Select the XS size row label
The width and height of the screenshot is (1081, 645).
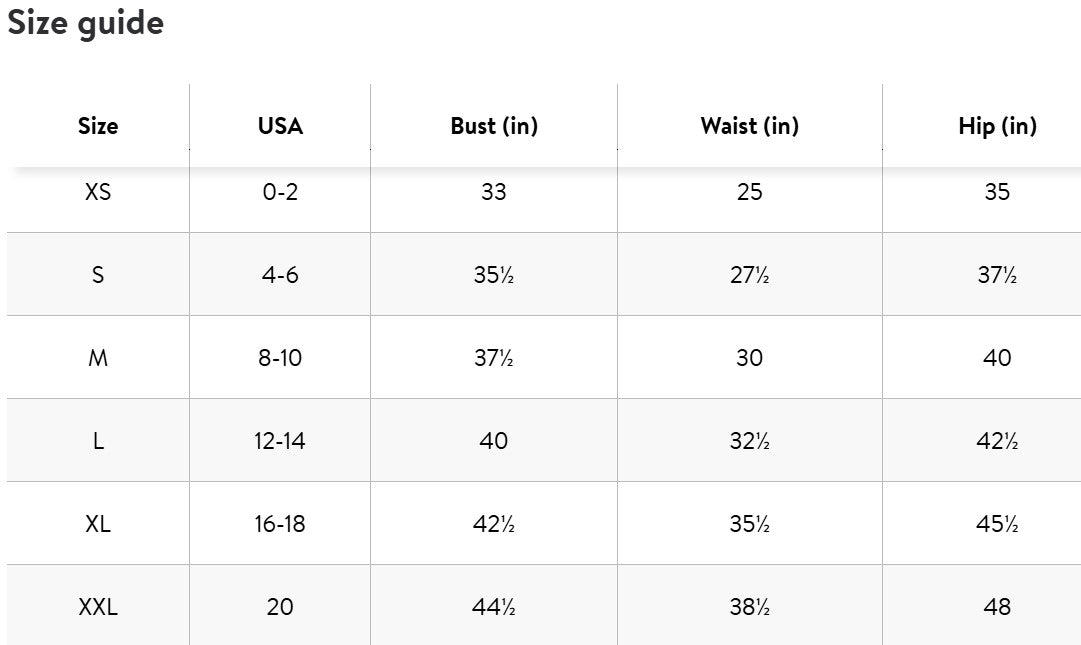(98, 192)
